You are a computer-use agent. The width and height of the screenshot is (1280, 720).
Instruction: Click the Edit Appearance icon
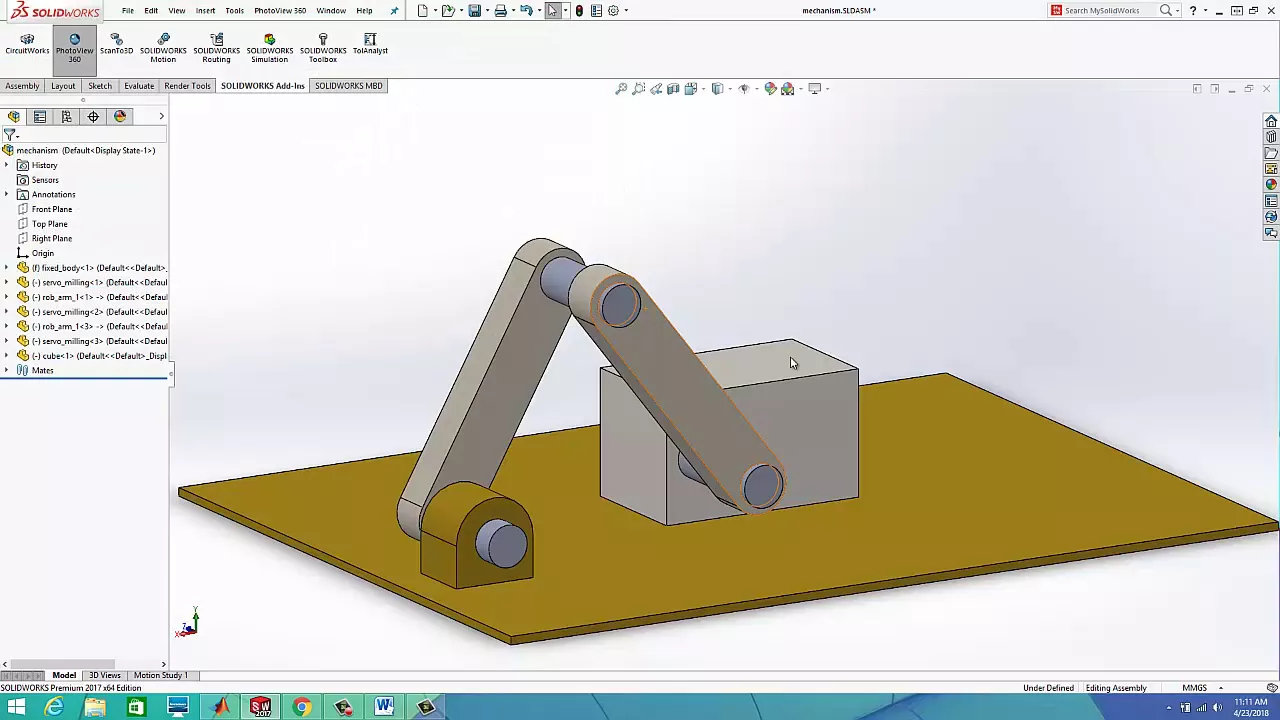pos(770,89)
